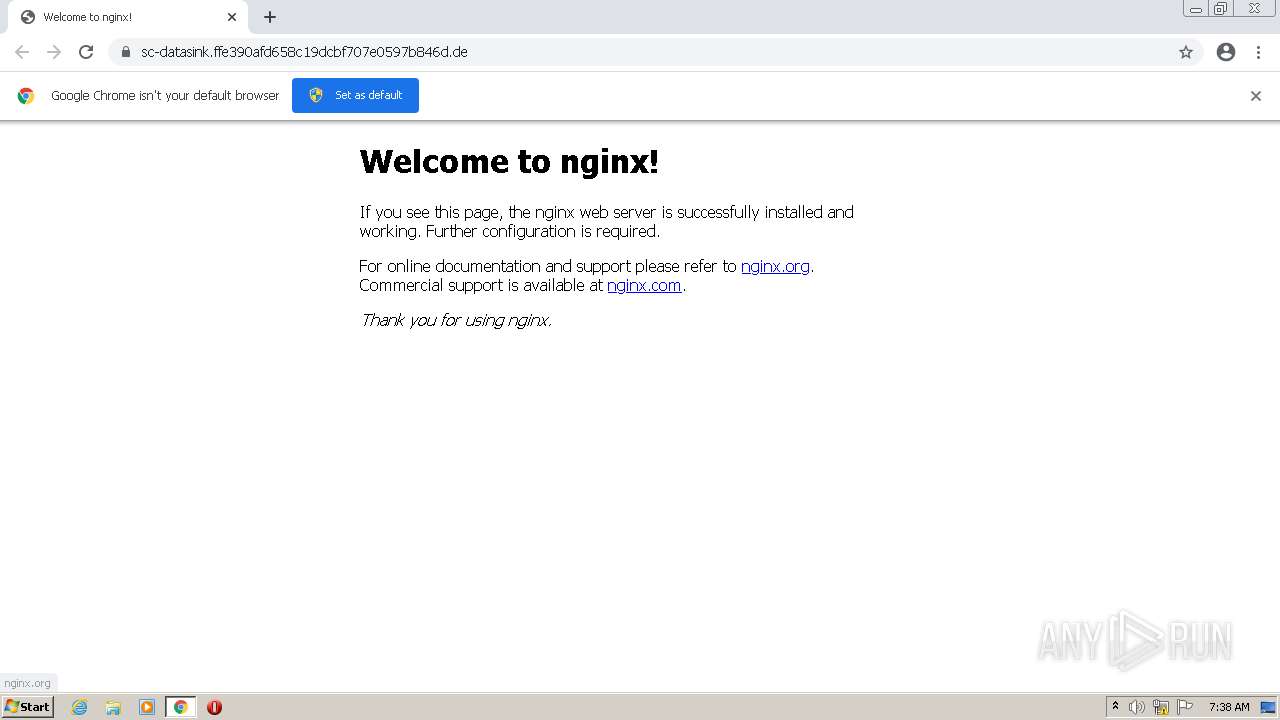The height and width of the screenshot is (720, 1280).
Task: Close the Welcome to nginx! tab
Action: pyautogui.click(x=232, y=17)
